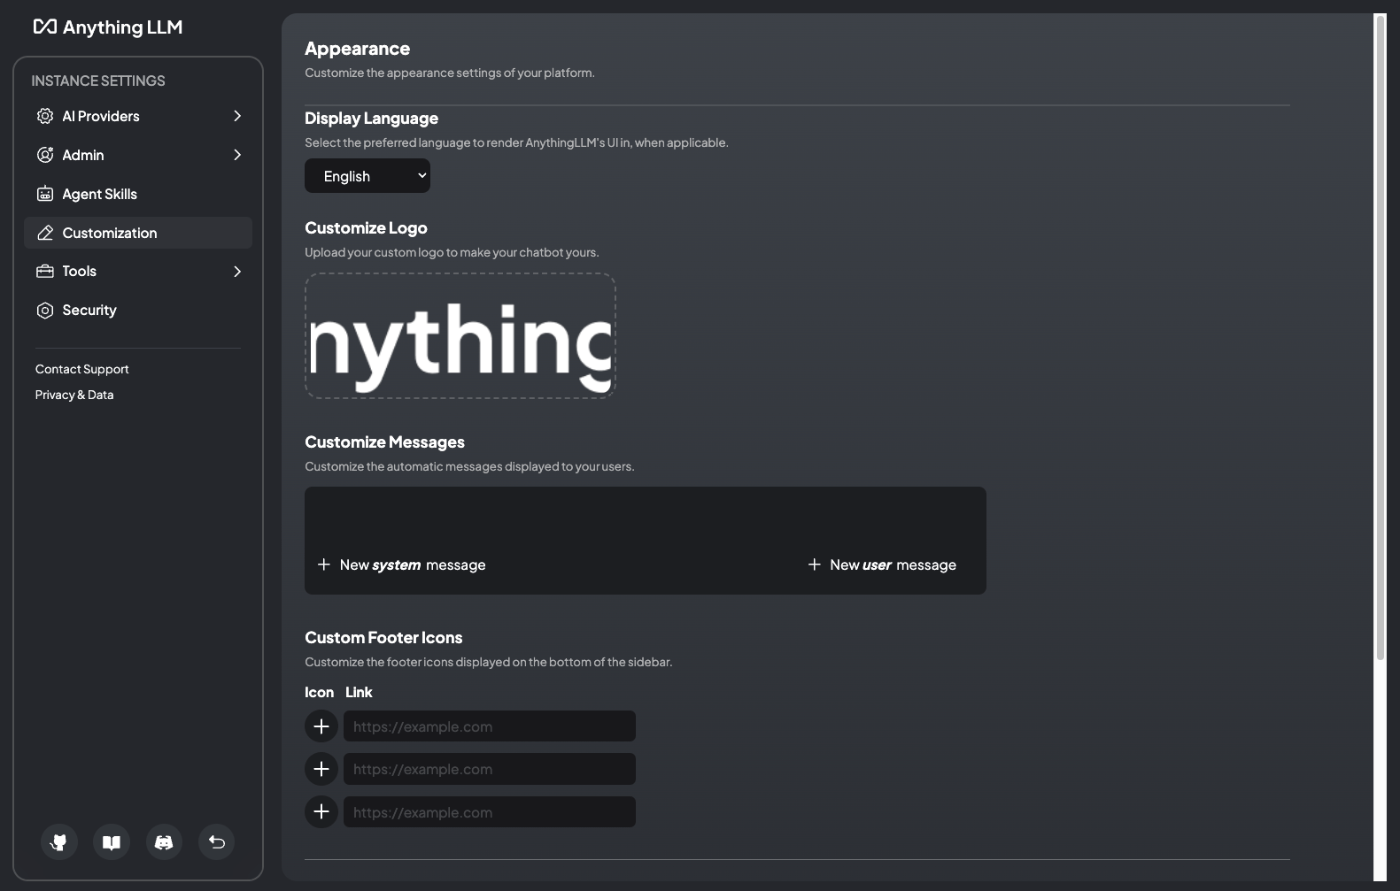Go to Agent Skills settings

pyautogui.click(x=138, y=194)
